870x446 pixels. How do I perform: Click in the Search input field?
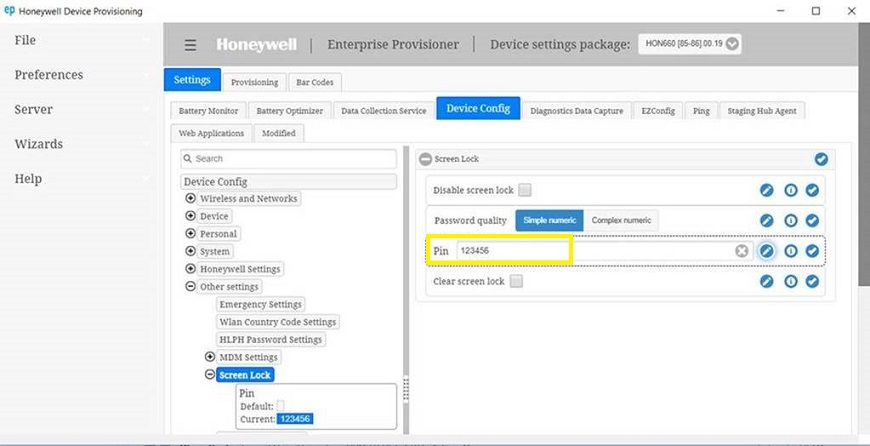click(289, 159)
